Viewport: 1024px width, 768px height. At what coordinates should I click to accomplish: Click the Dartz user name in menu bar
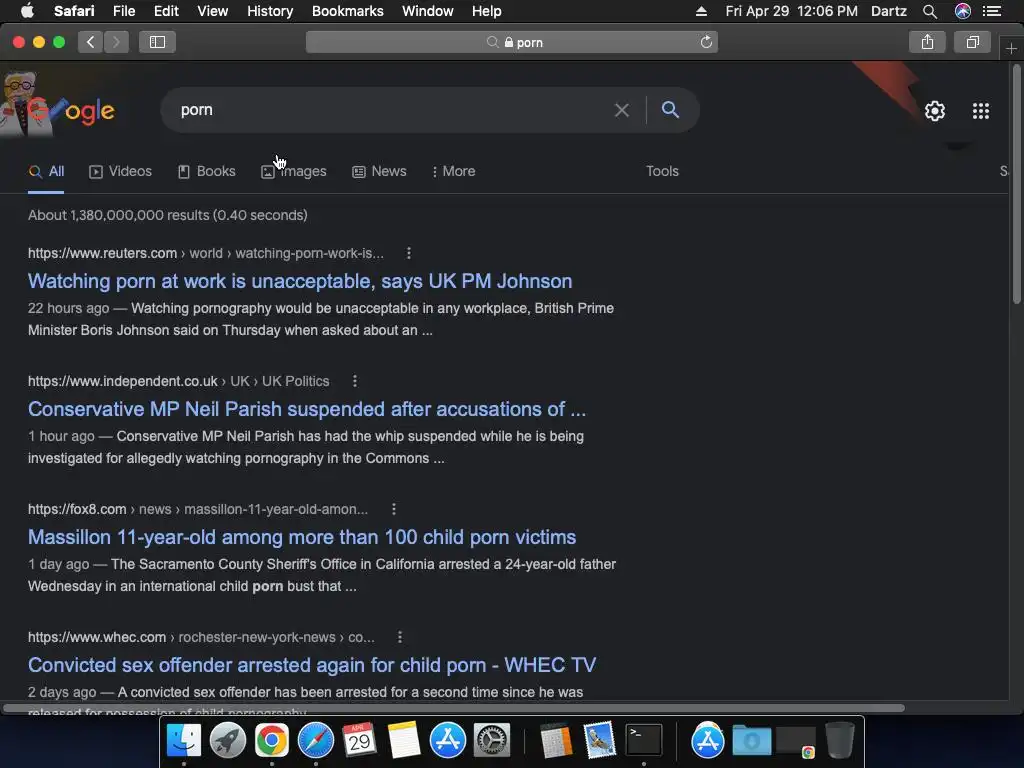coord(888,11)
